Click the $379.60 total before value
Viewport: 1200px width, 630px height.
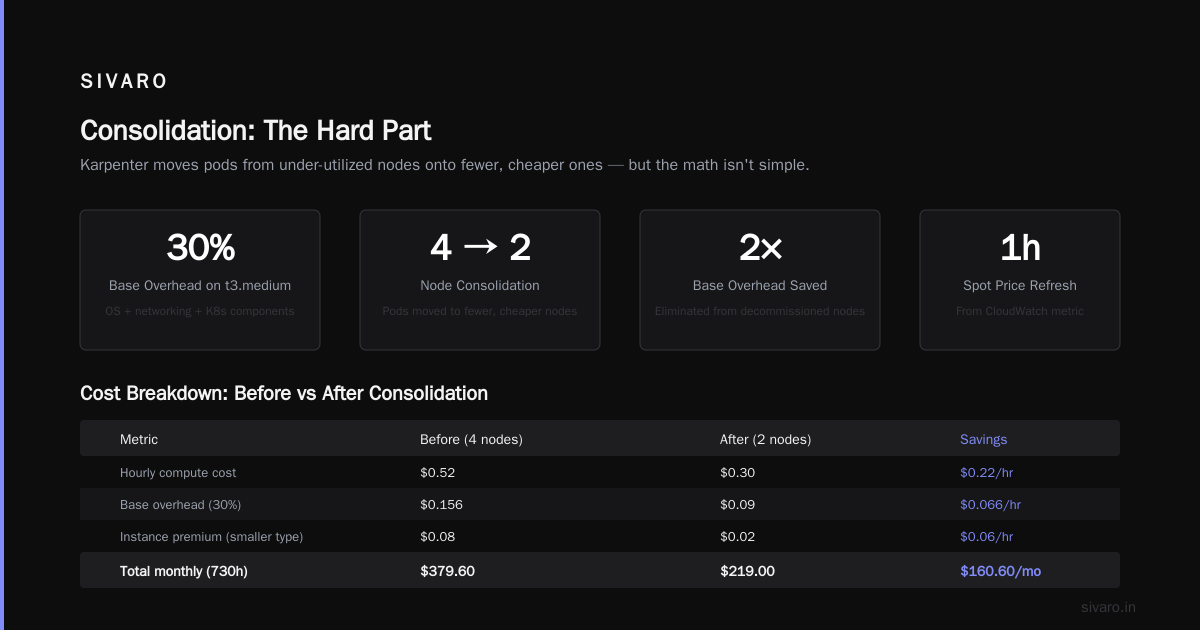pyautogui.click(x=447, y=571)
